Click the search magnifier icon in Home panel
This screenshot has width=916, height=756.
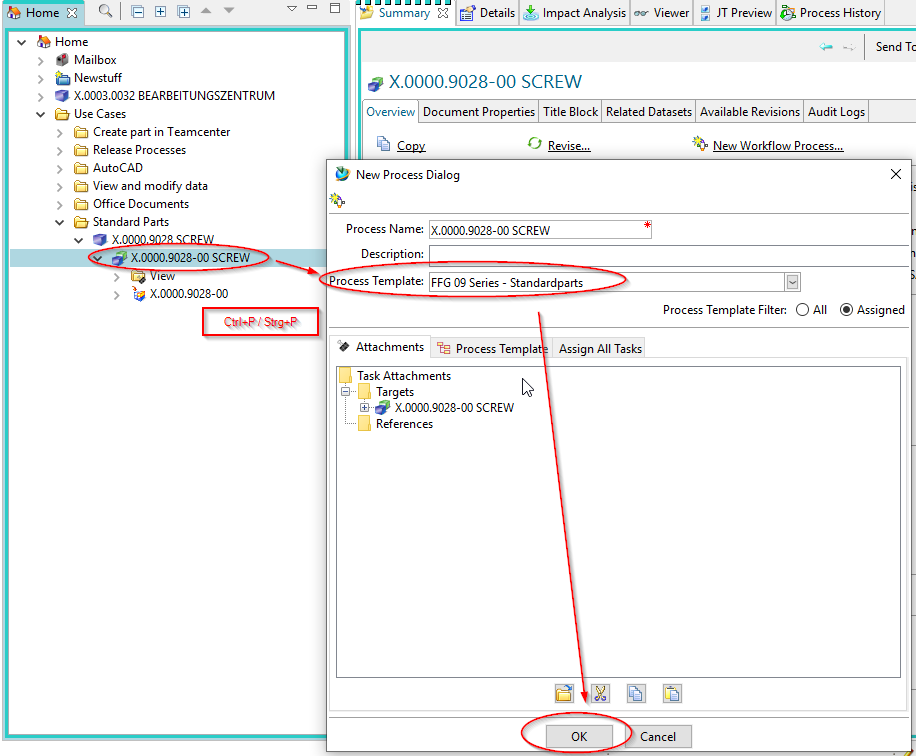point(105,12)
